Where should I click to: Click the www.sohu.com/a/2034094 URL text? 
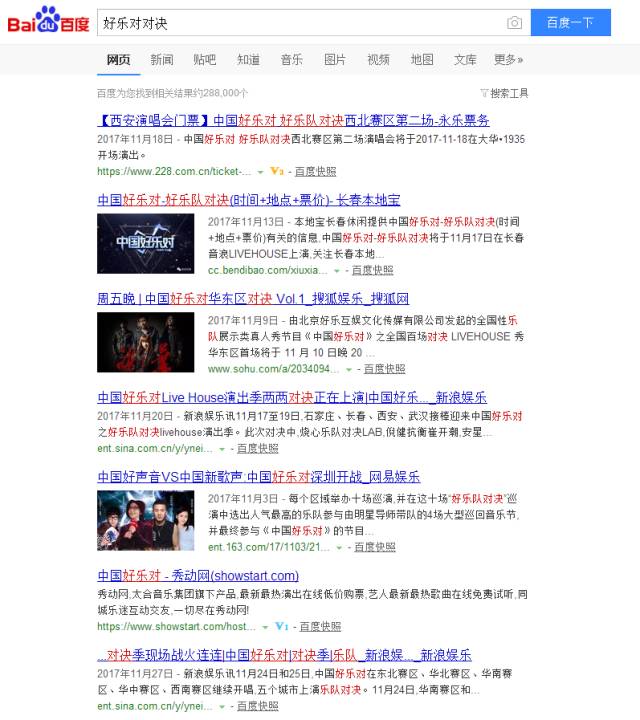pyautogui.click(x=274, y=369)
